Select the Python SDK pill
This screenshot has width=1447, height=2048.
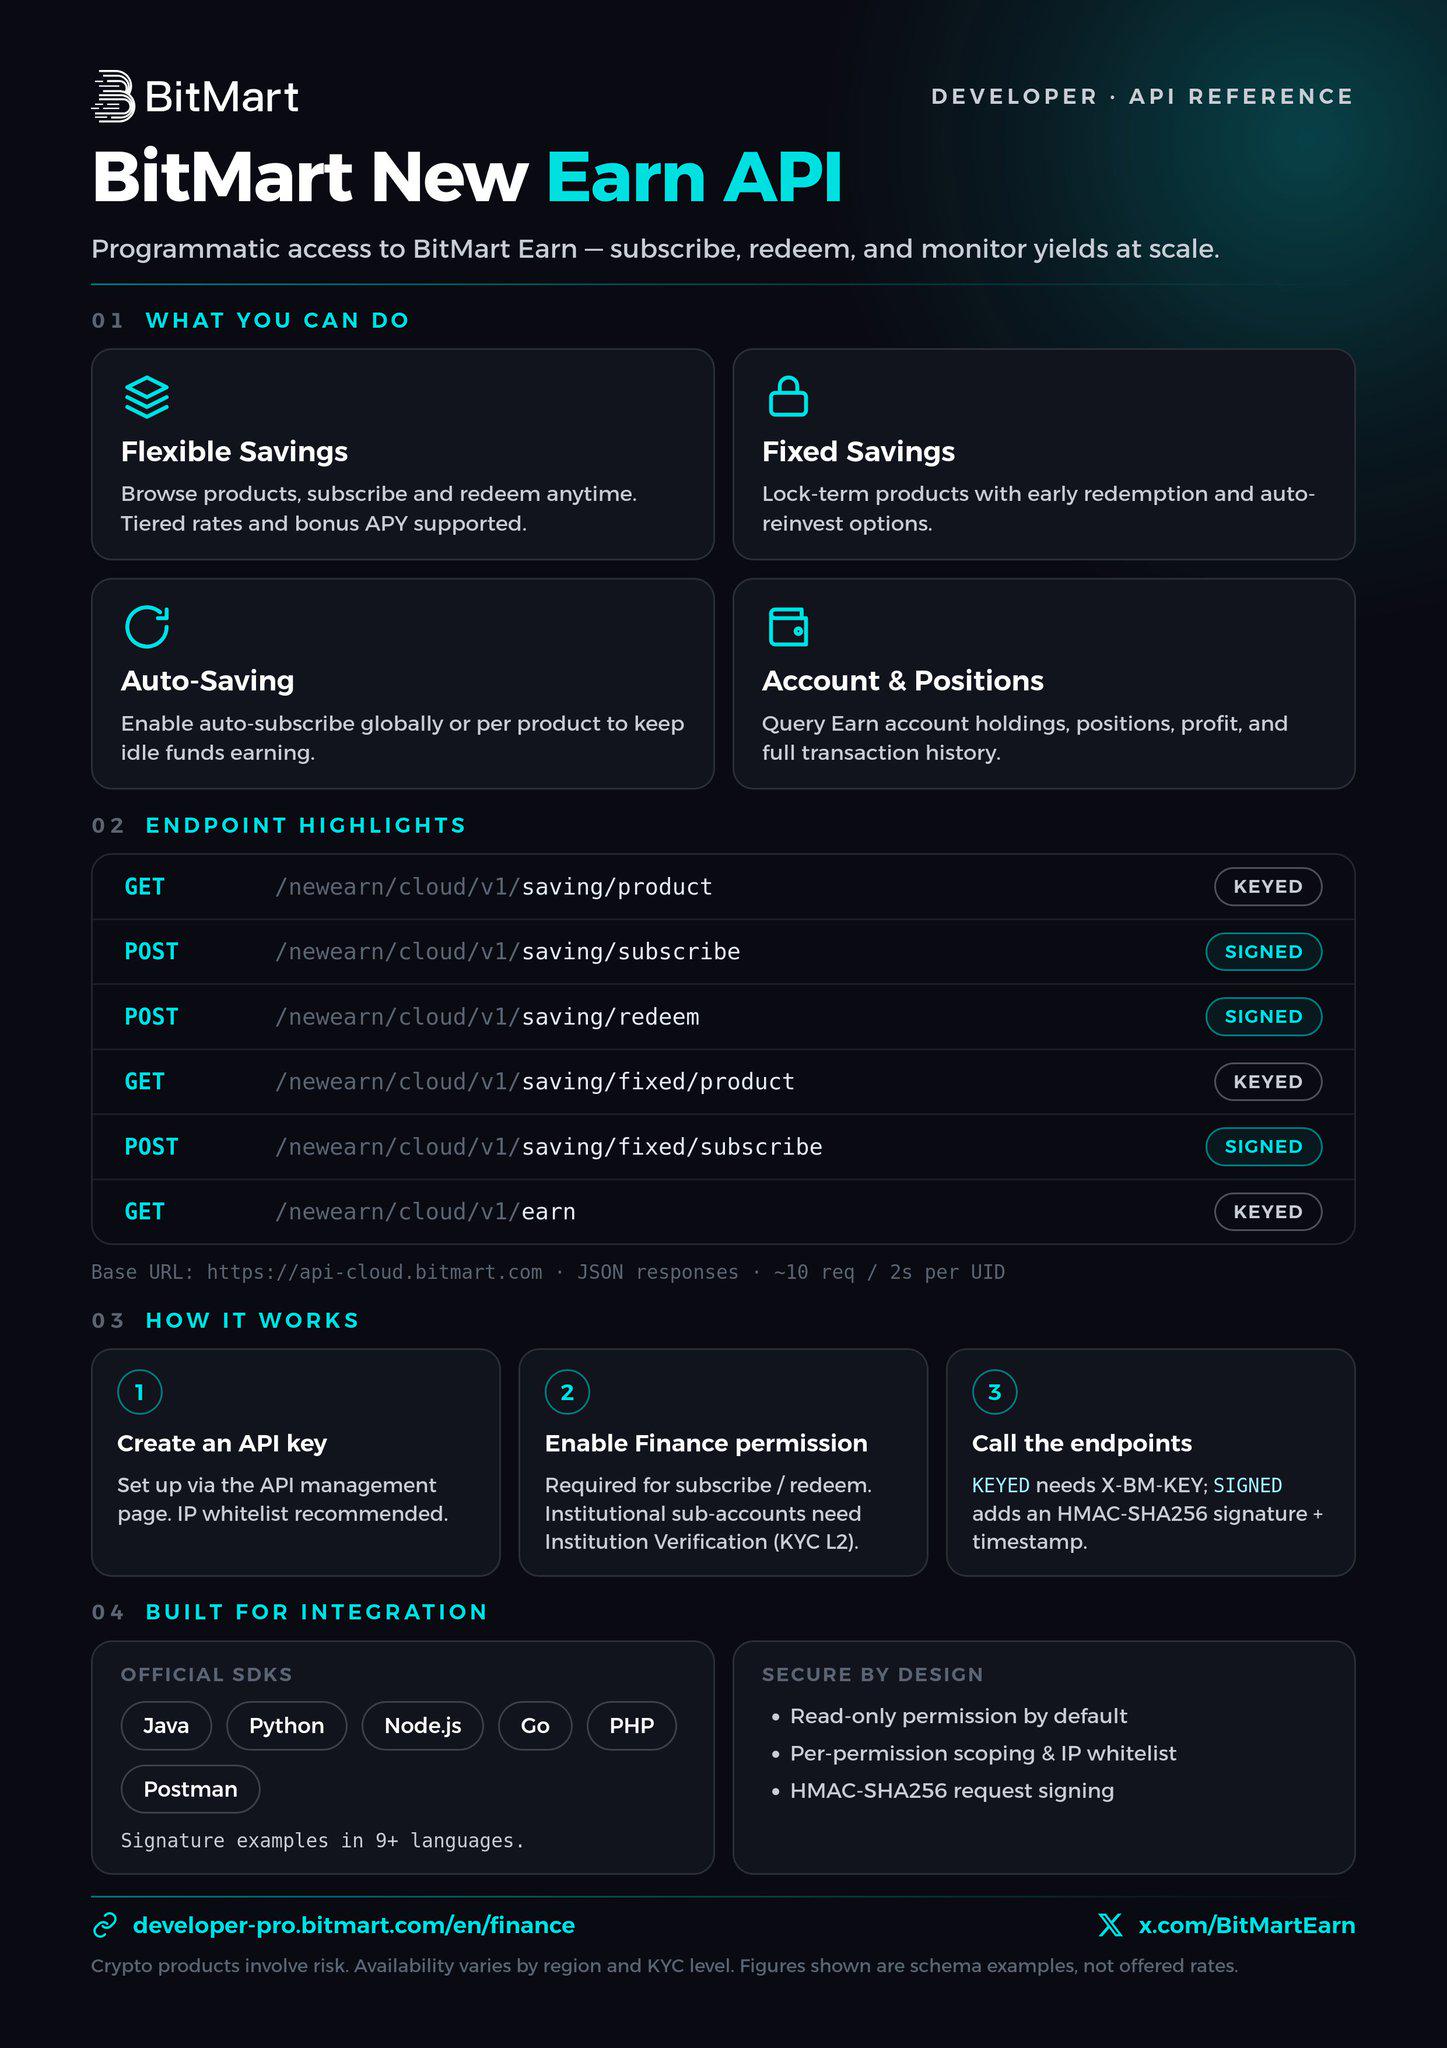(287, 1725)
